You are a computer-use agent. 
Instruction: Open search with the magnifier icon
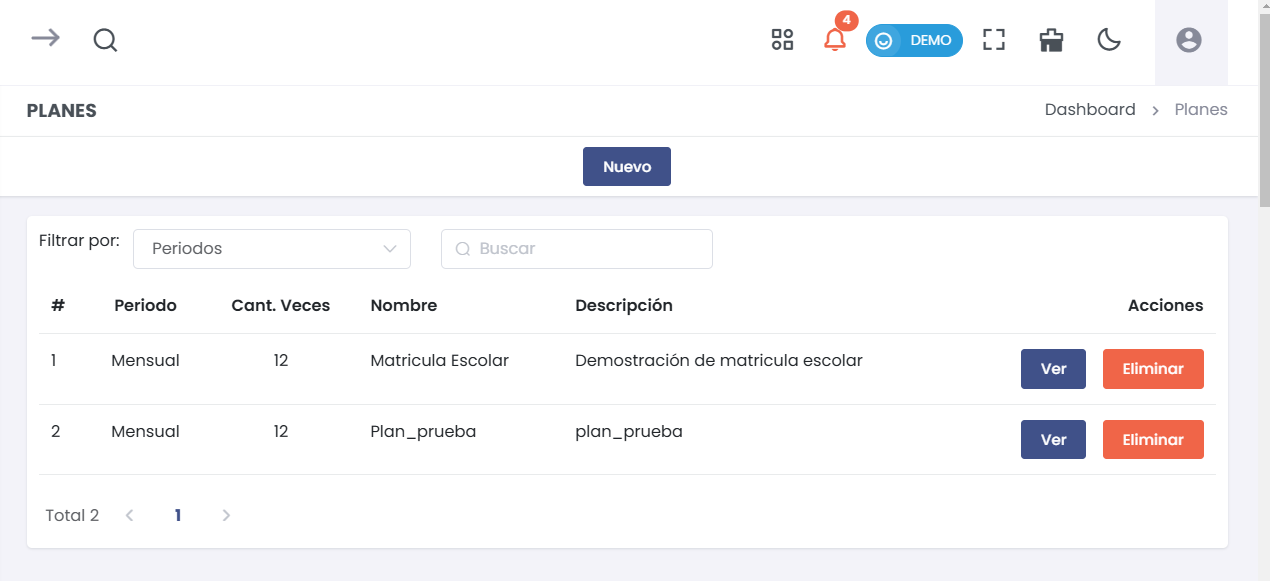click(x=105, y=40)
